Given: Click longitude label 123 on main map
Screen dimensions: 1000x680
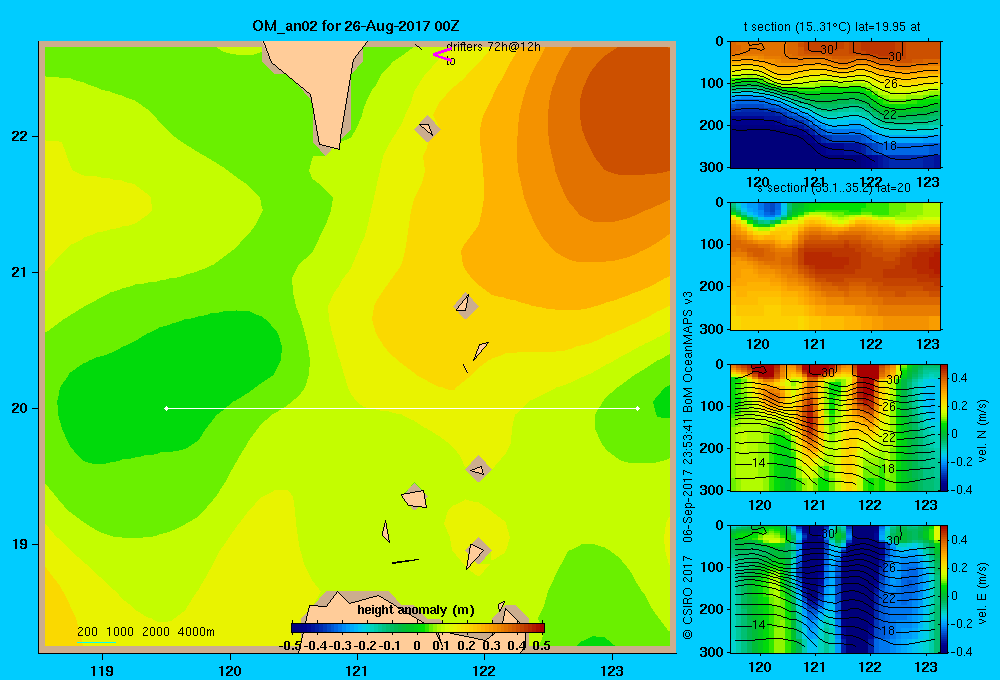Looking at the screenshot, I should pos(612,670).
